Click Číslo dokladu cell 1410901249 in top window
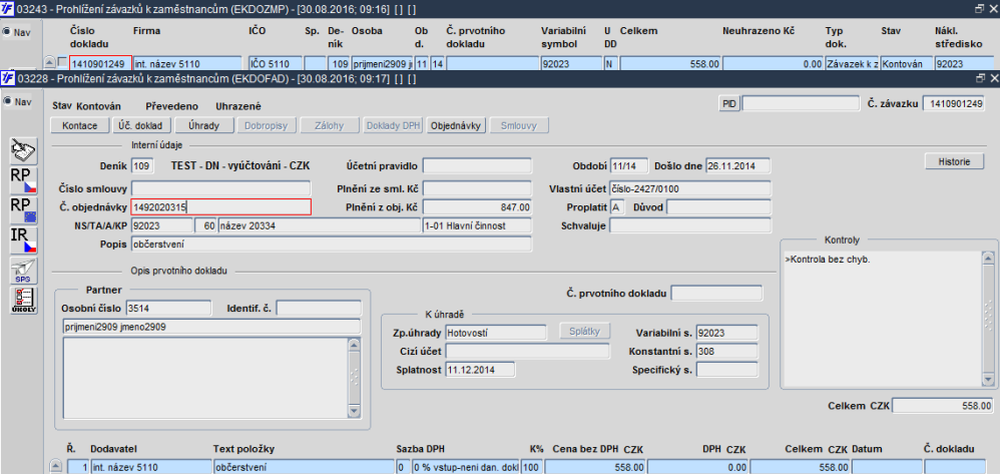 pyautogui.click(x=100, y=63)
